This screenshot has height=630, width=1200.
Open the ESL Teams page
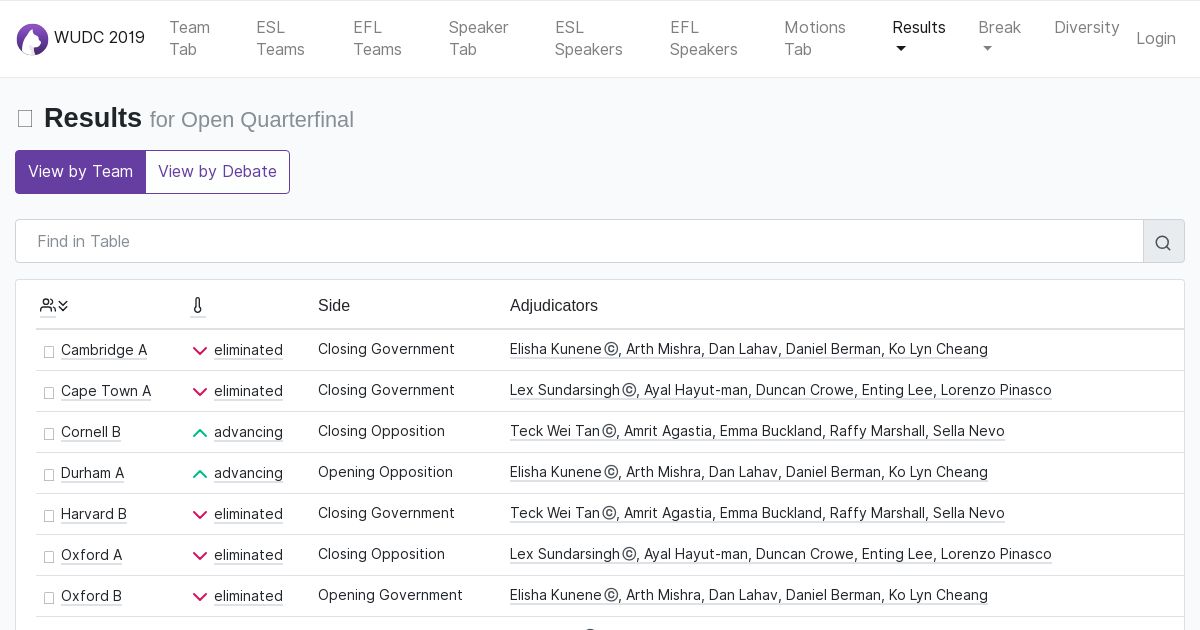[280, 38]
